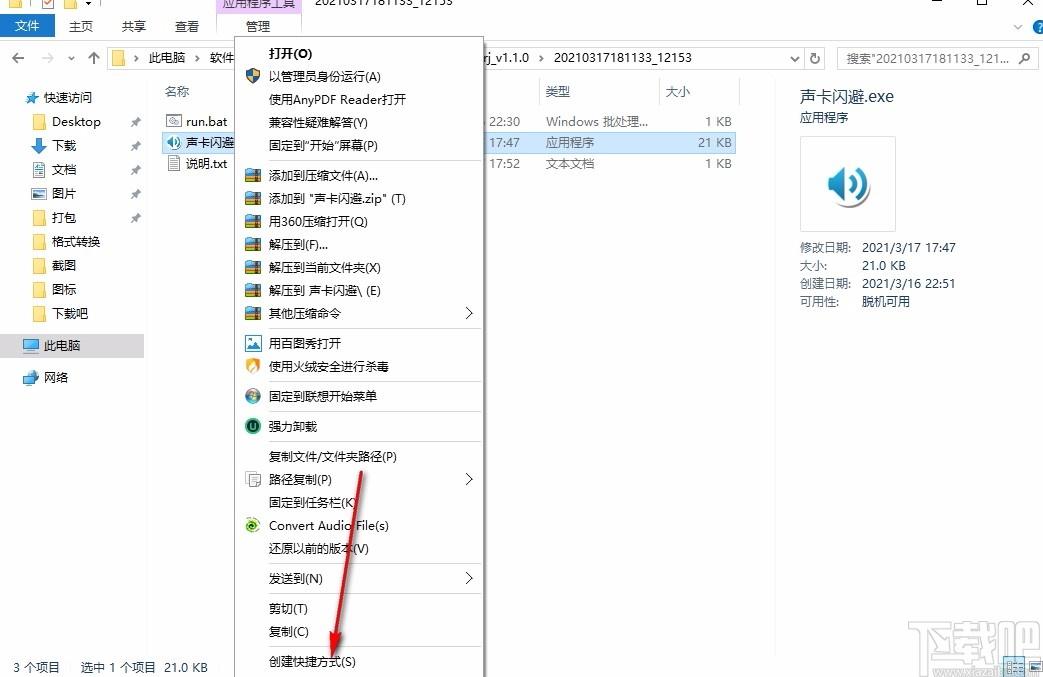Open the large speaker preview thumbnail
Screen dimensions: 1043x677
pos(847,184)
